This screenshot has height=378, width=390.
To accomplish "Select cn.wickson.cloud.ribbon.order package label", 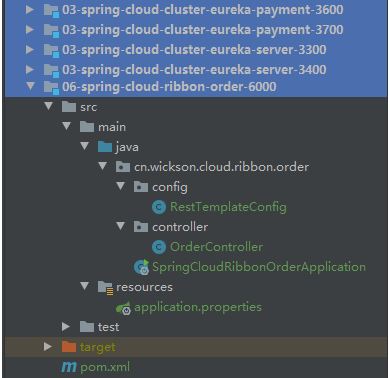I will (222, 167).
